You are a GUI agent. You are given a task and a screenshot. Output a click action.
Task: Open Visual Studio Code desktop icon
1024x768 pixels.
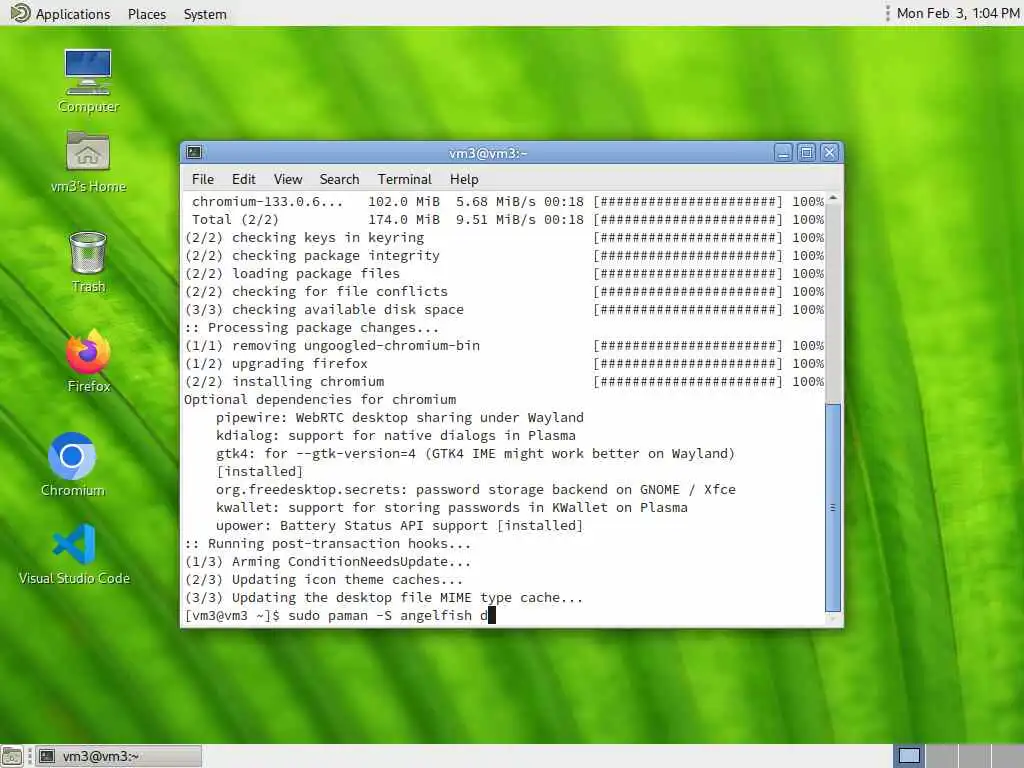pyautogui.click(x=74, y=553)
